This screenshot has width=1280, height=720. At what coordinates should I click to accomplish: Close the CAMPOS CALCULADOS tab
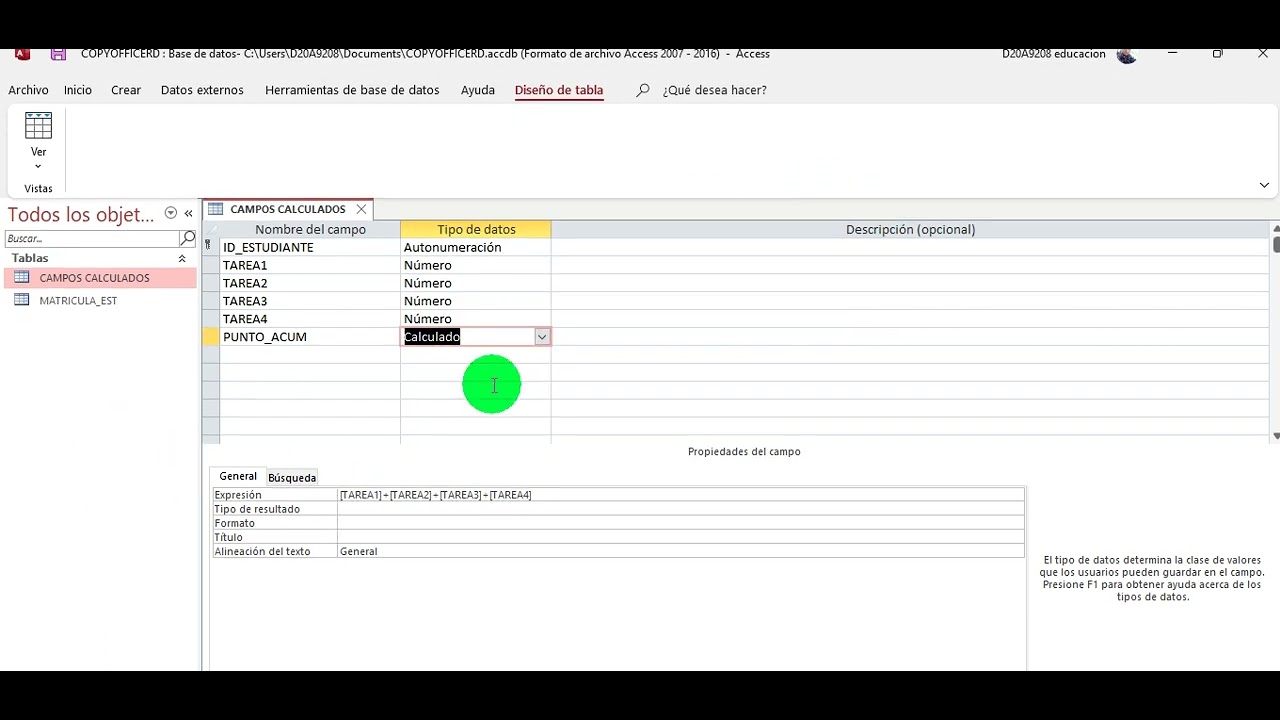(x=361, y=209)
